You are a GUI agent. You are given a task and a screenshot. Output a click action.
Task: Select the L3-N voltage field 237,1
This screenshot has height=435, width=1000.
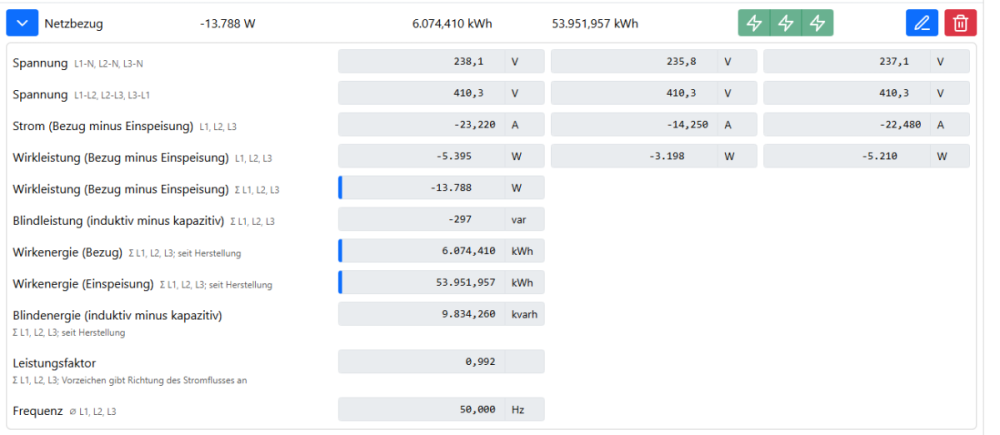[x=846, y=62]
